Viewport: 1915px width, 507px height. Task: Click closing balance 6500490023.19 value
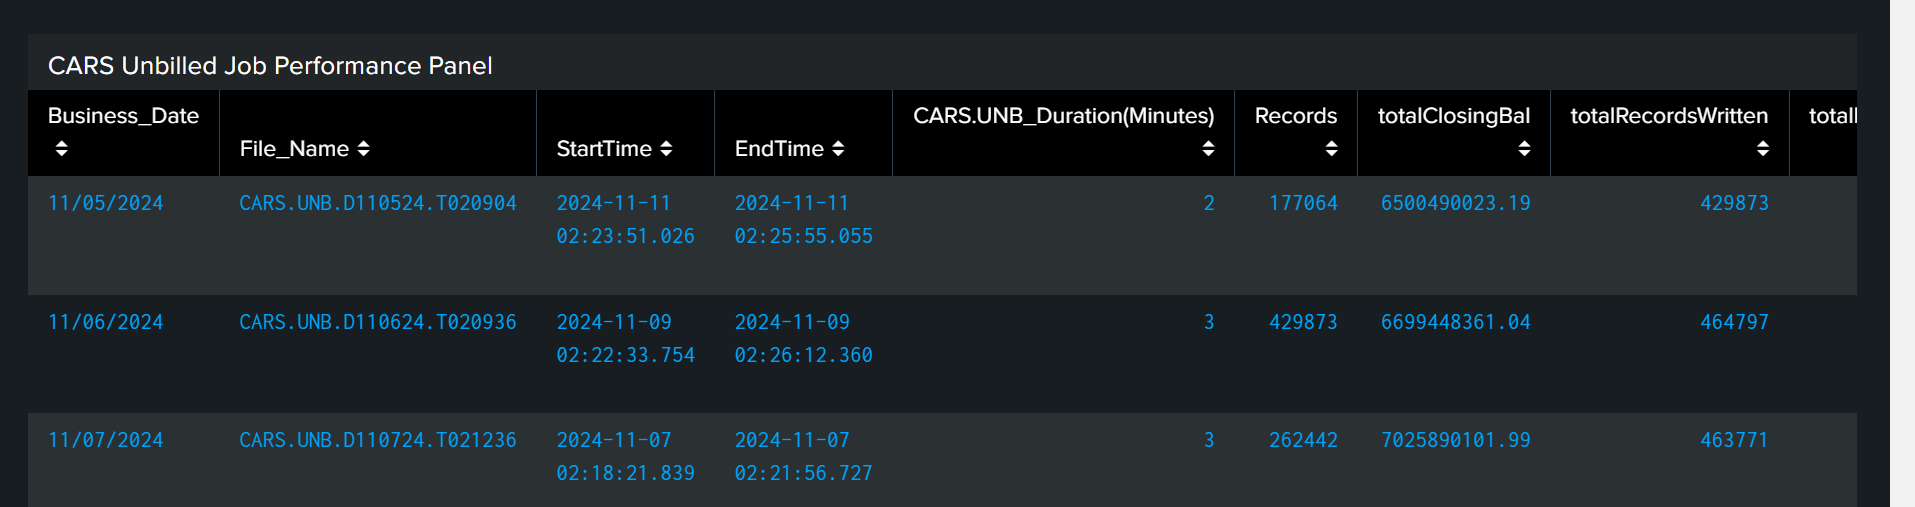(1455, 203)
